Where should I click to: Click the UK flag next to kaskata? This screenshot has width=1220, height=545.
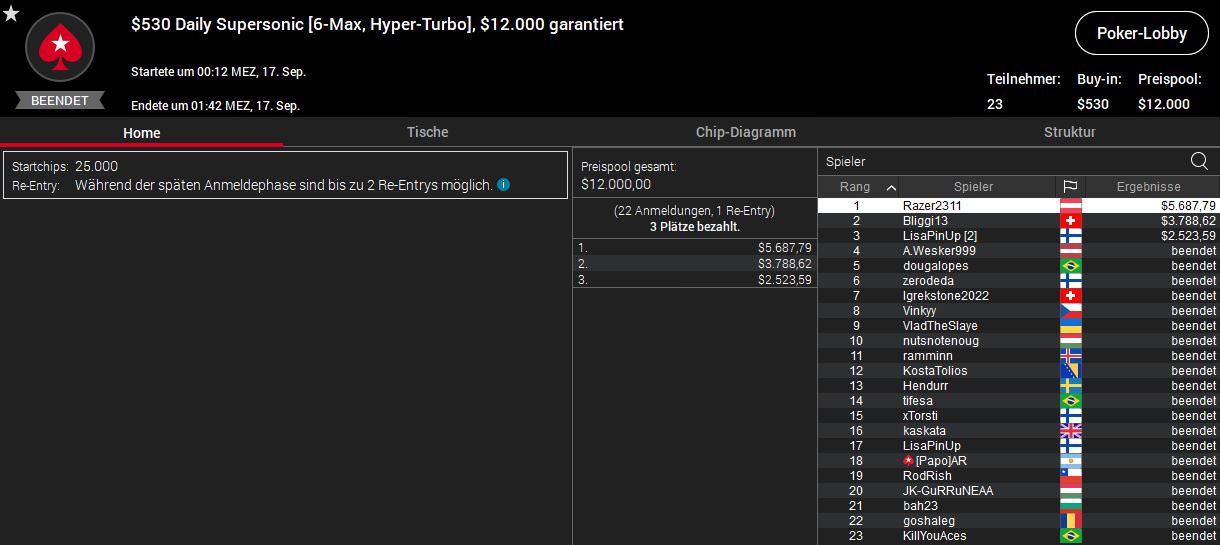coord(1070,431)
